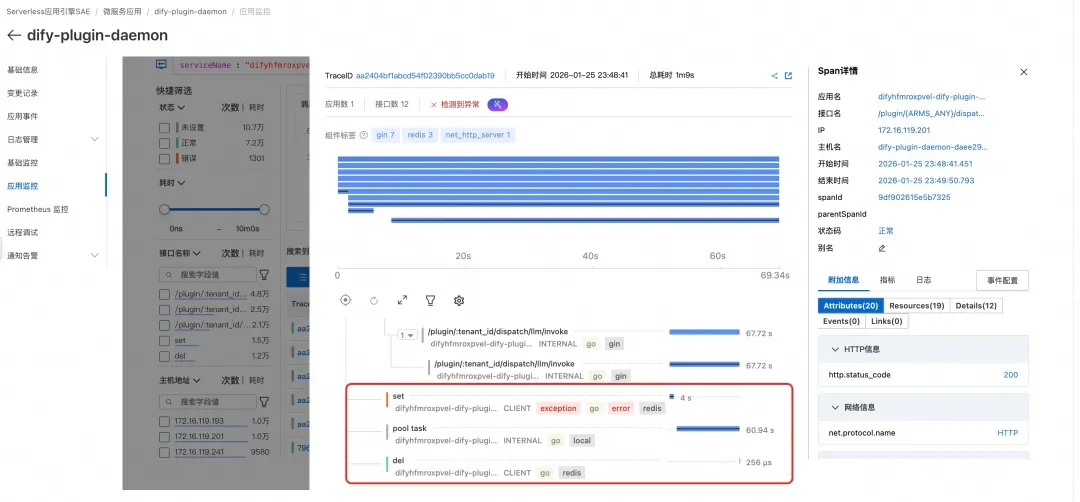Viewport: 1080px width, 502px height.
Task: Toggle the 正常 status checkbox
Action: point(164,143)
